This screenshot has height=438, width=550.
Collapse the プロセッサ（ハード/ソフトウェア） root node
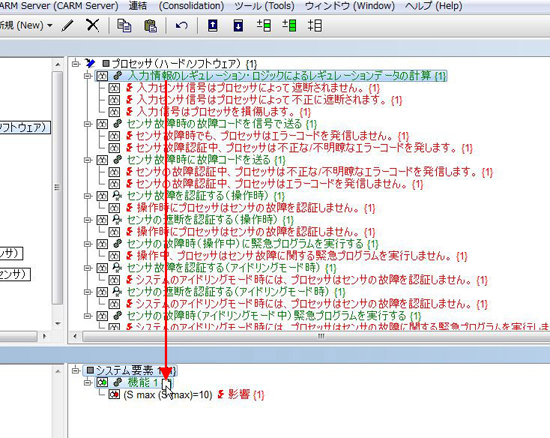[75, 64]
